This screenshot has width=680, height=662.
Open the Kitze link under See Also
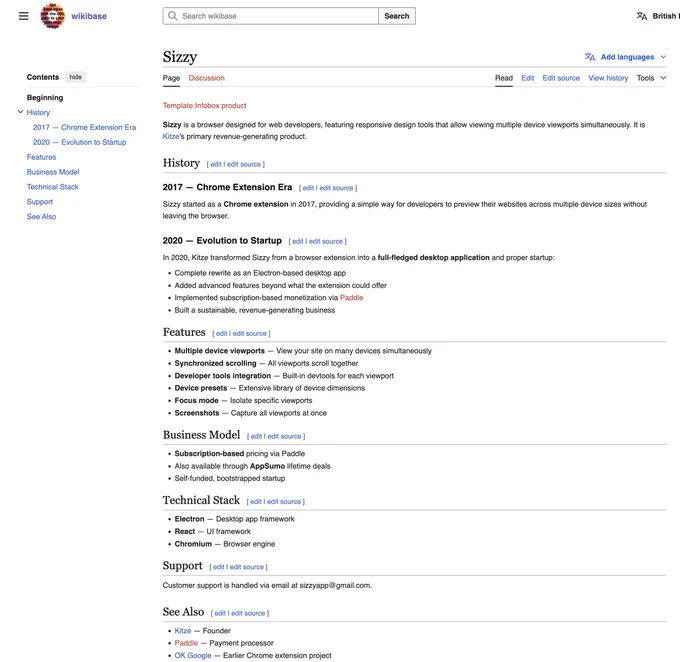[183, 631]
